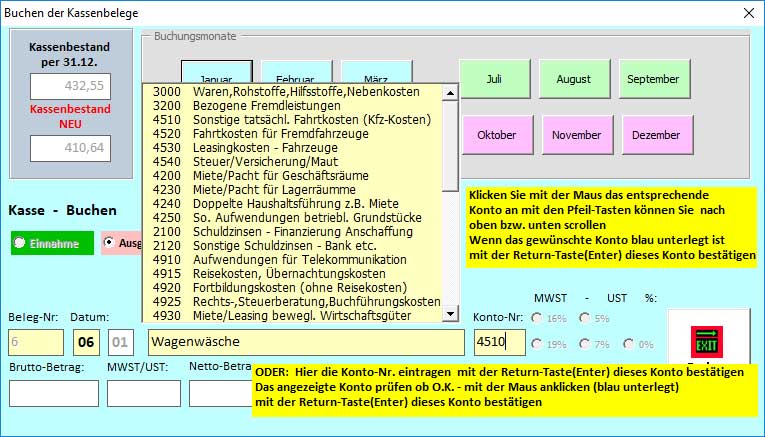Select the Oktober booking month
765x437 pixels.
497,135
